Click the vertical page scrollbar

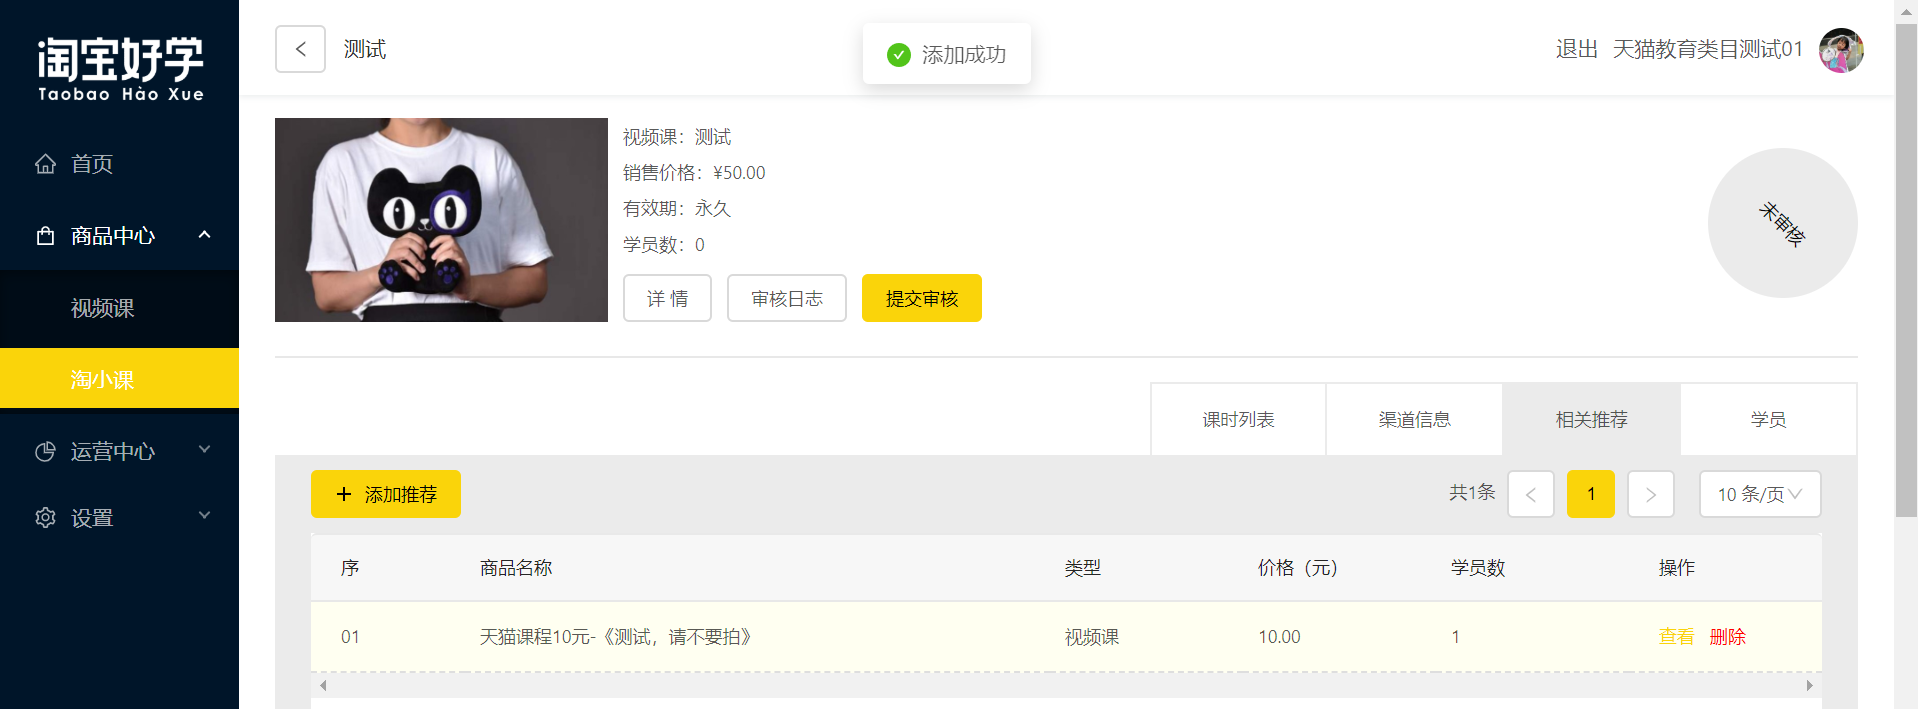coord(1906,270)
